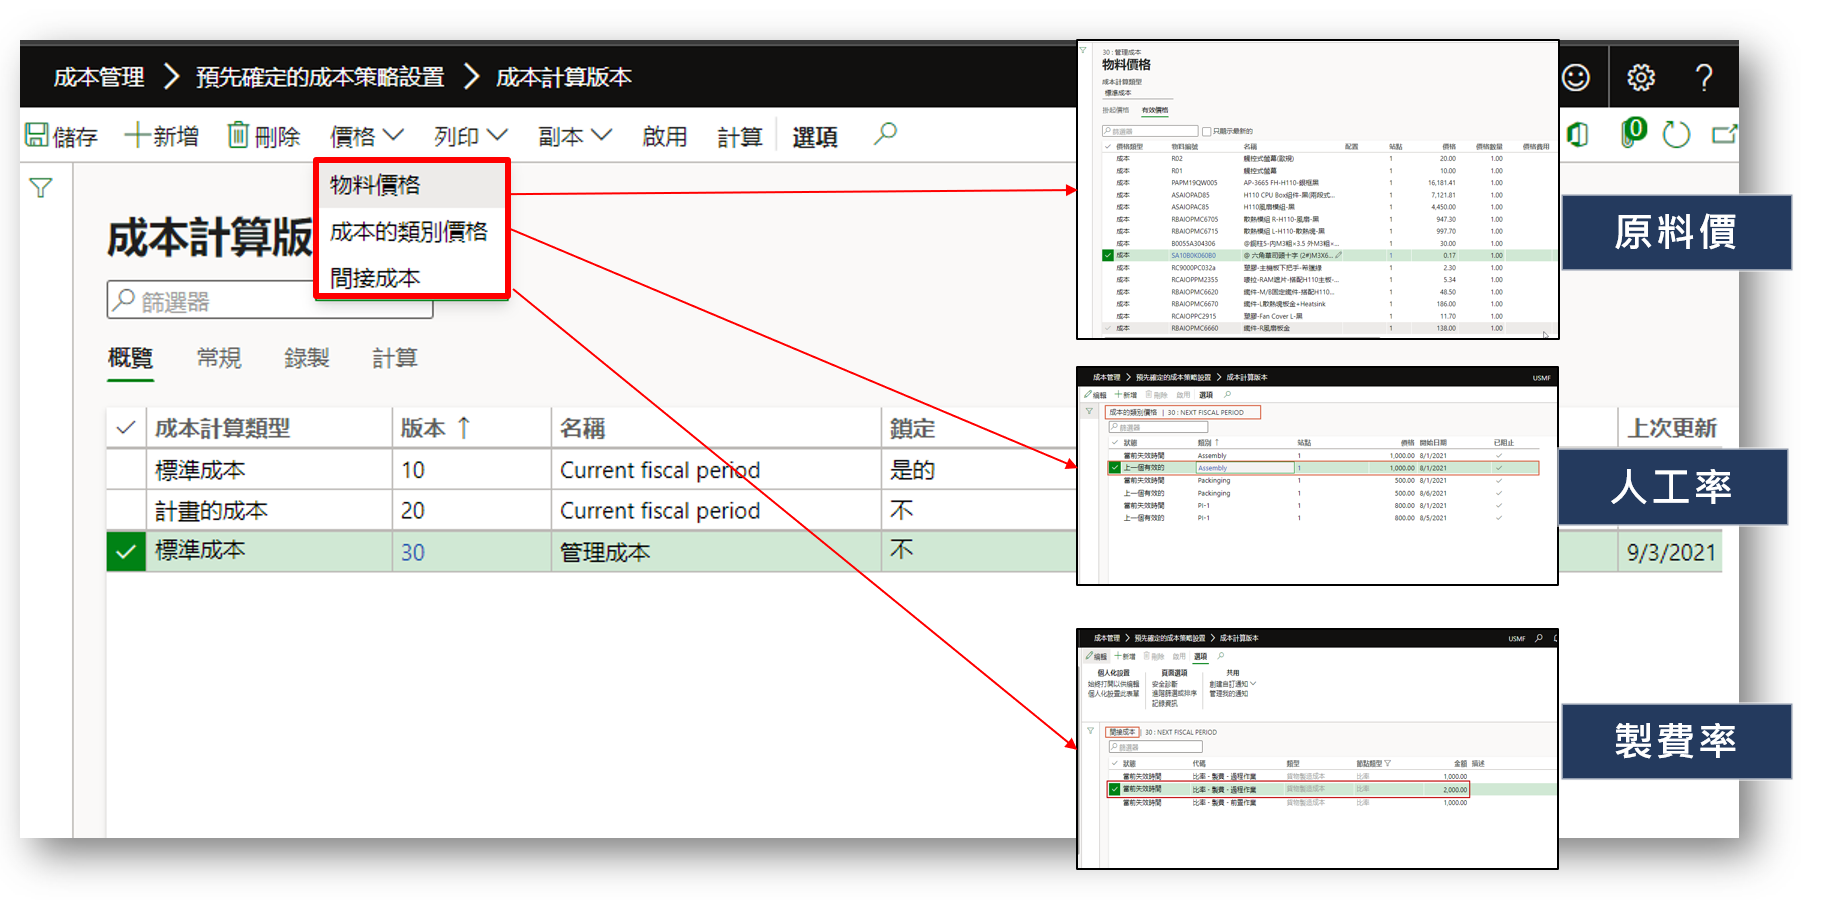This screenshot has width=1835, height=912.
Task: Switch to the 常規 tab
Action: pyautogui.click(x=218, y=358)
